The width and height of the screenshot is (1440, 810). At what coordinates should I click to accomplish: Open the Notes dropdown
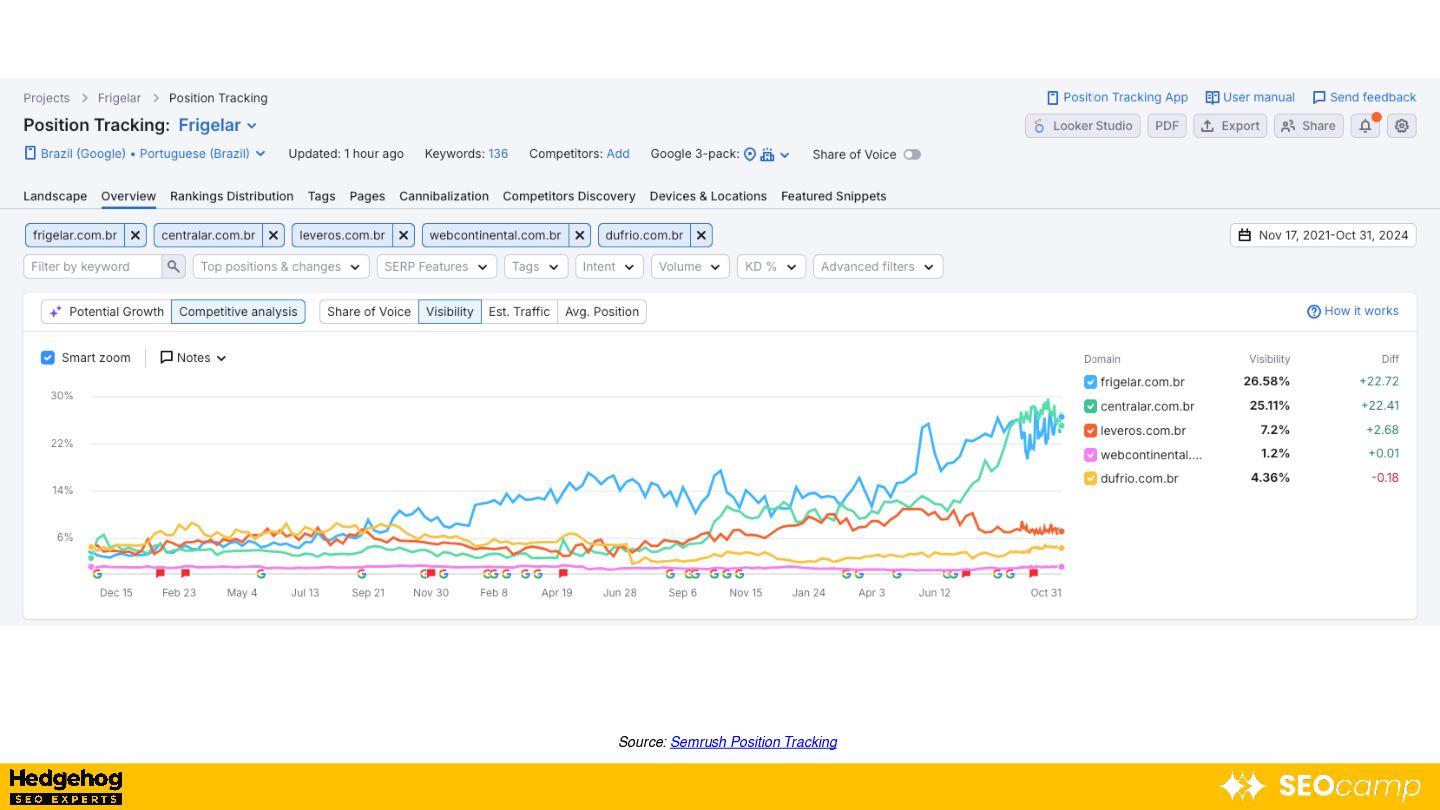[193, 358]
